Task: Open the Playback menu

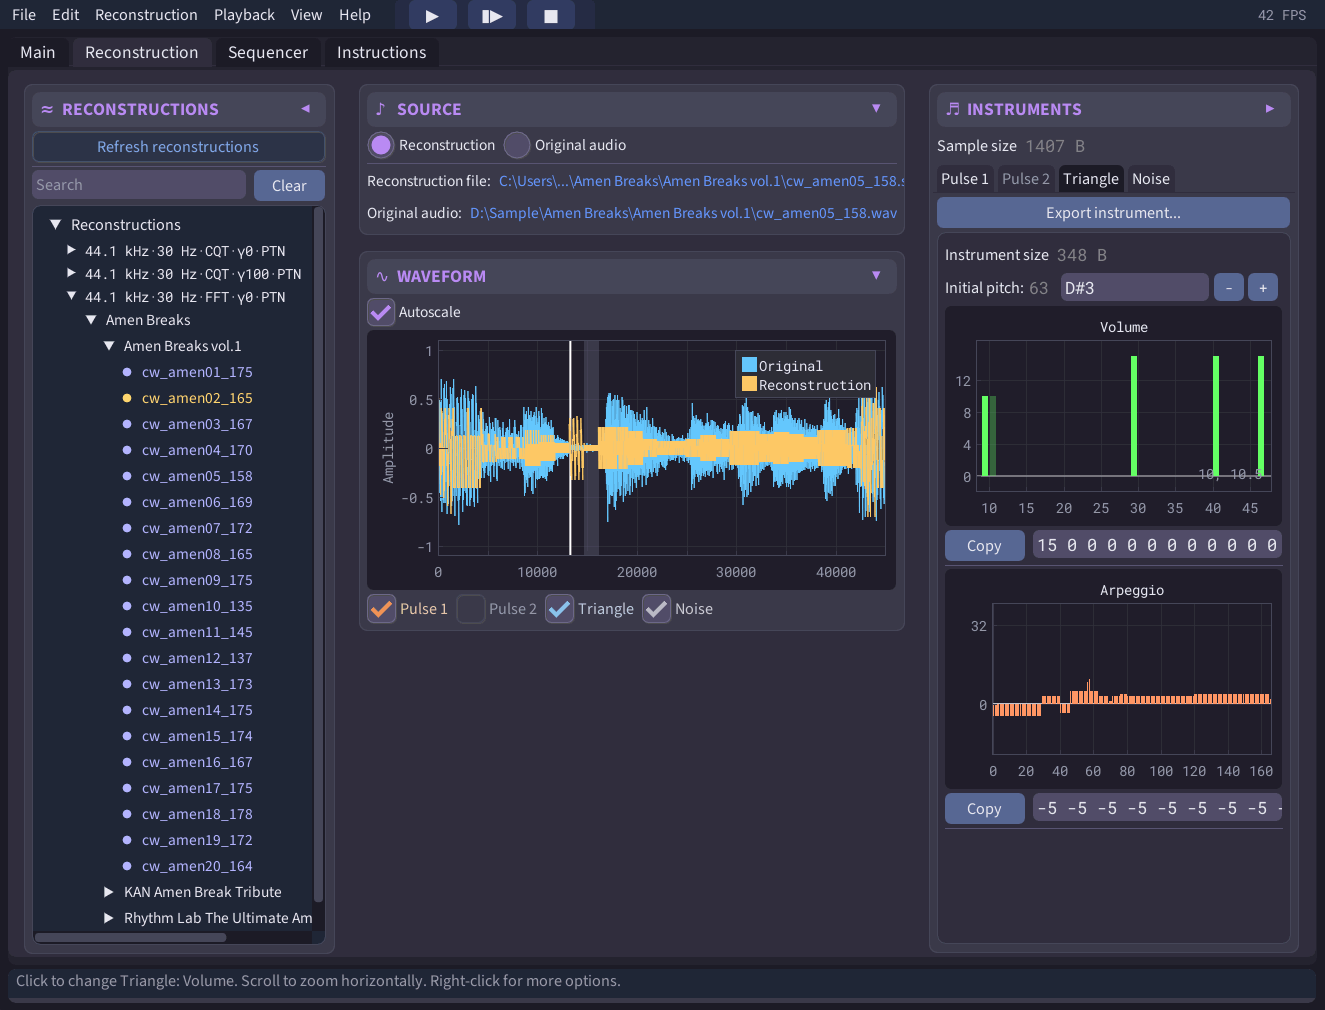Action: pyautogui.click(x=244, y=15)
